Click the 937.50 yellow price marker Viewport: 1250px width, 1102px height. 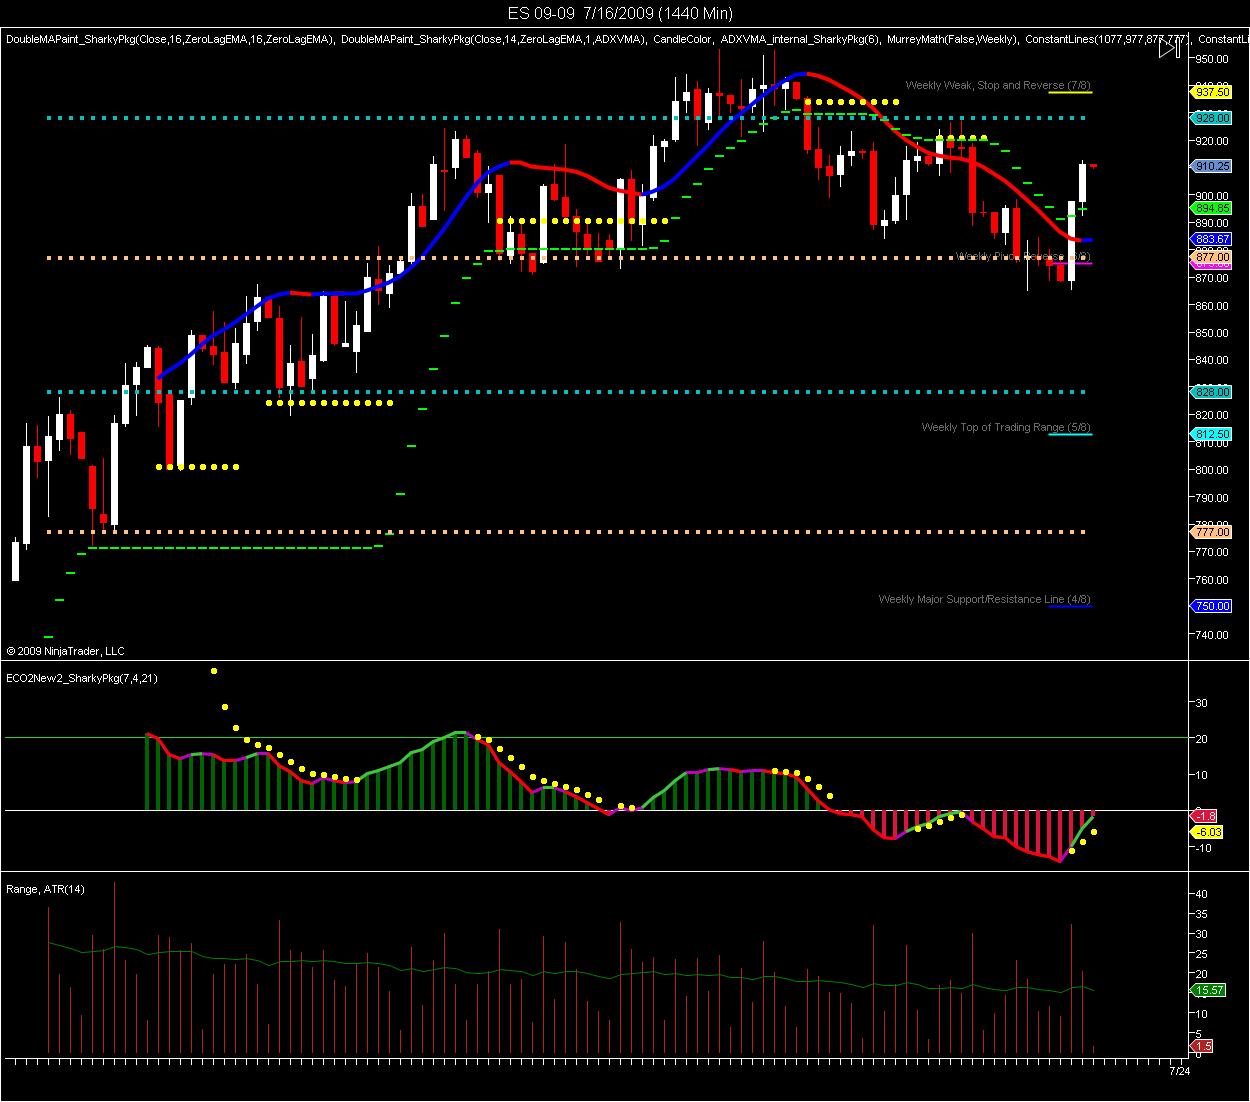(x=1211, y=92)
